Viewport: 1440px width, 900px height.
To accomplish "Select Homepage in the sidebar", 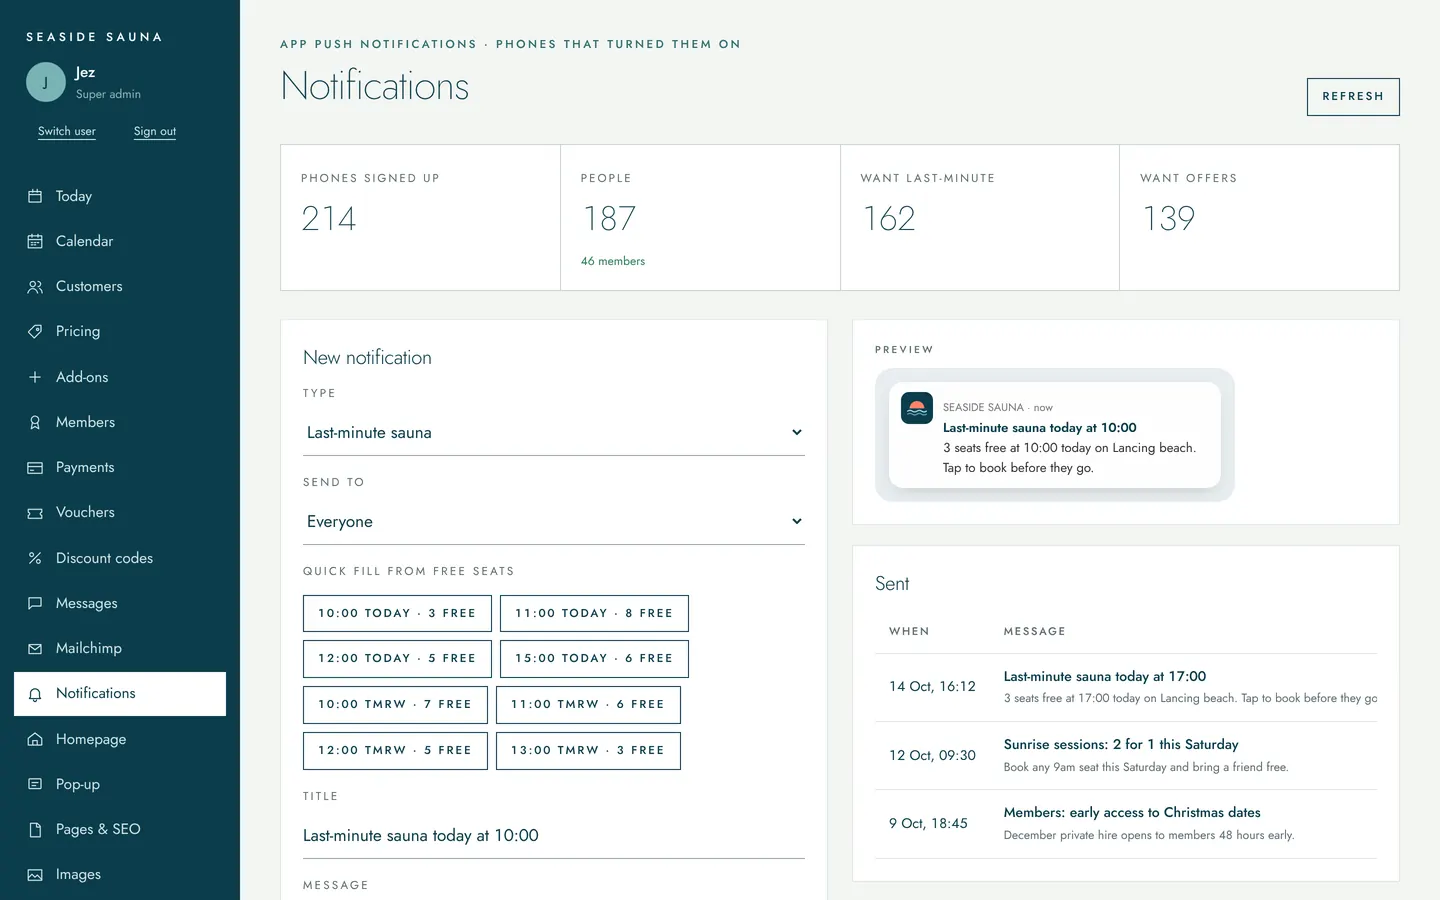I will [120, 739].
